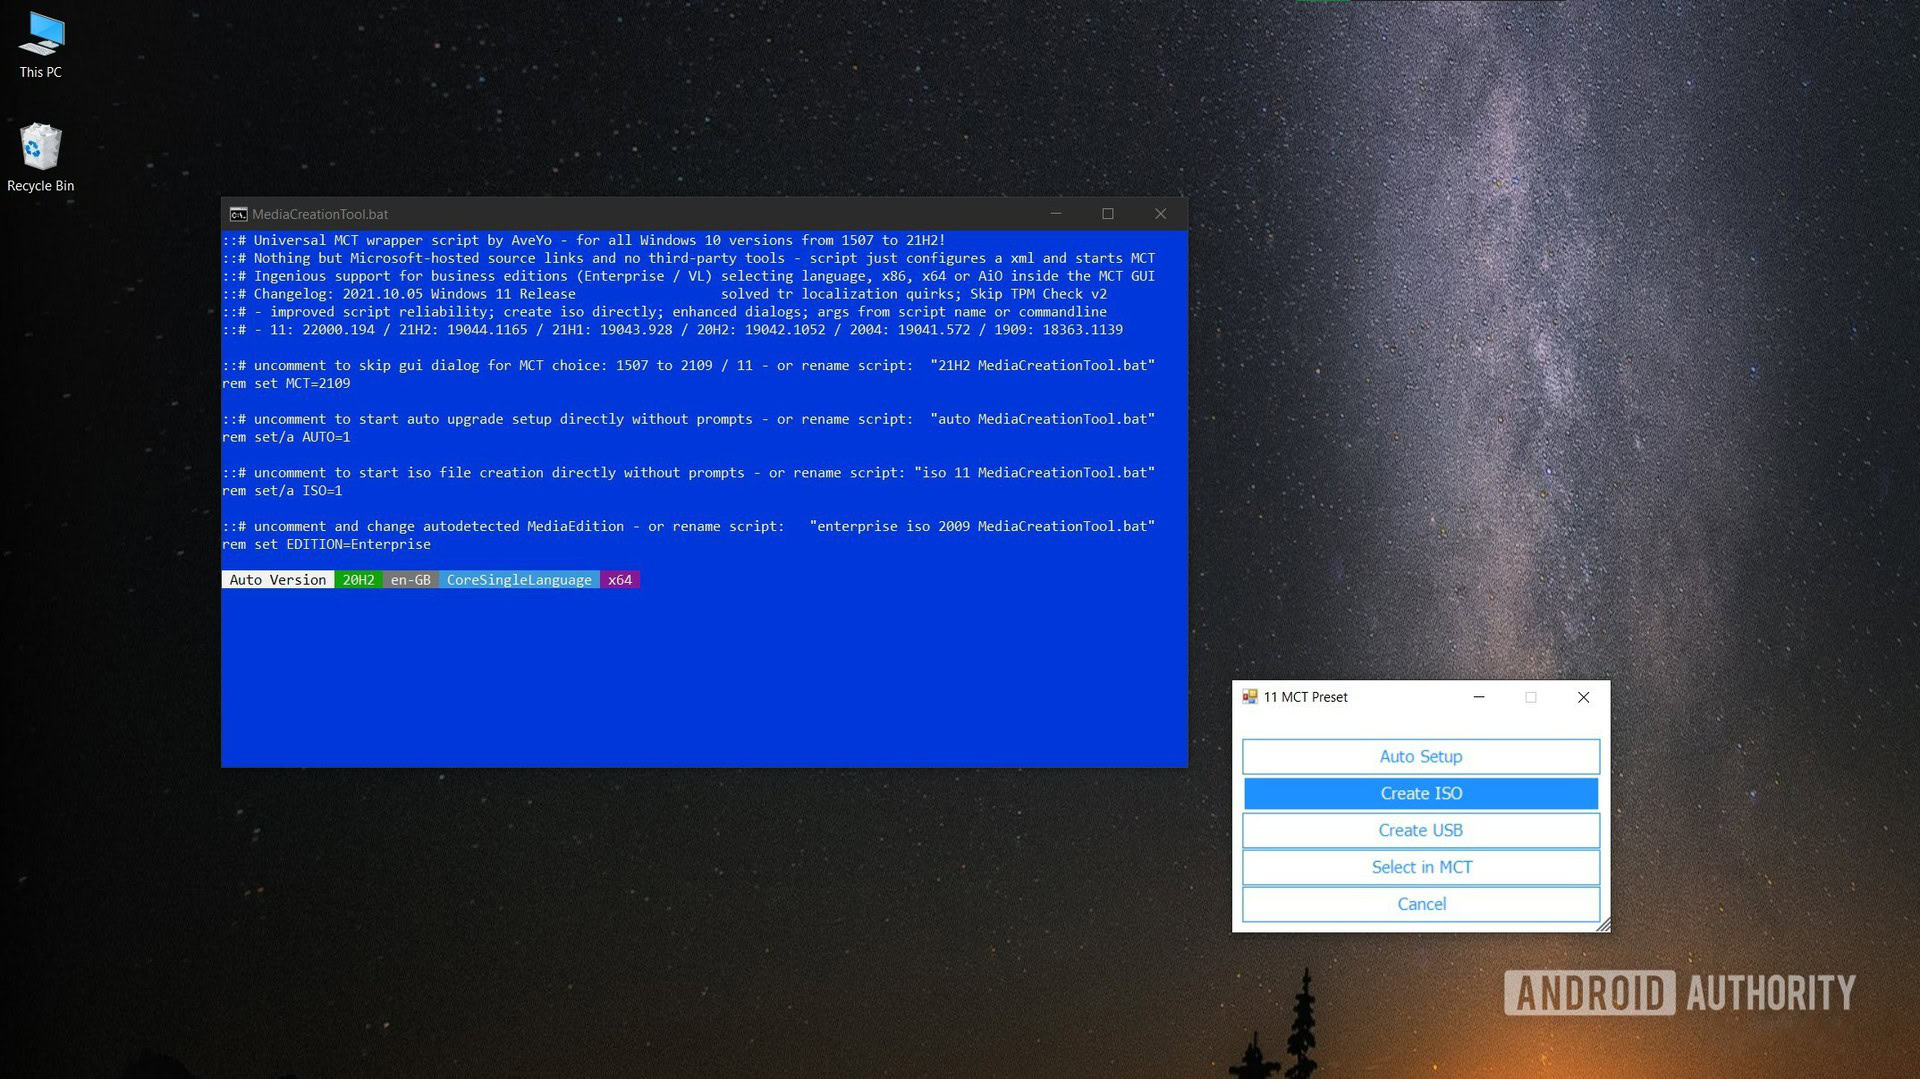Viewport: 1920px width, 1079px height.
Task: Click the disabled maximize button of MCT Preset
Action: click(x=1531, y=697)
